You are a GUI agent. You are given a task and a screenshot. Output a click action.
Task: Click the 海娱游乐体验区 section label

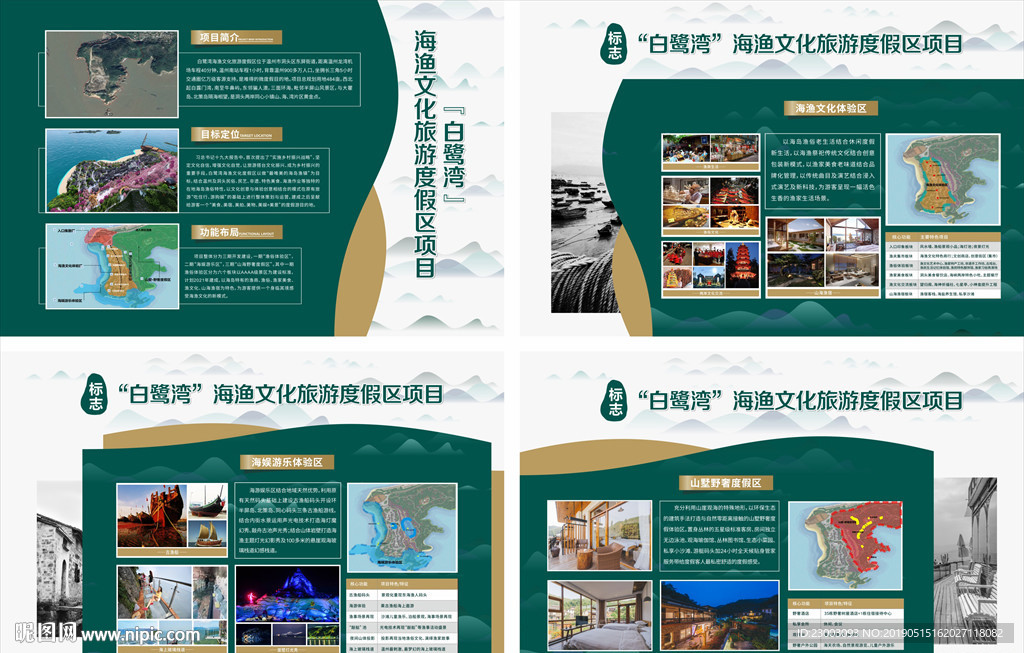(287, 462)
